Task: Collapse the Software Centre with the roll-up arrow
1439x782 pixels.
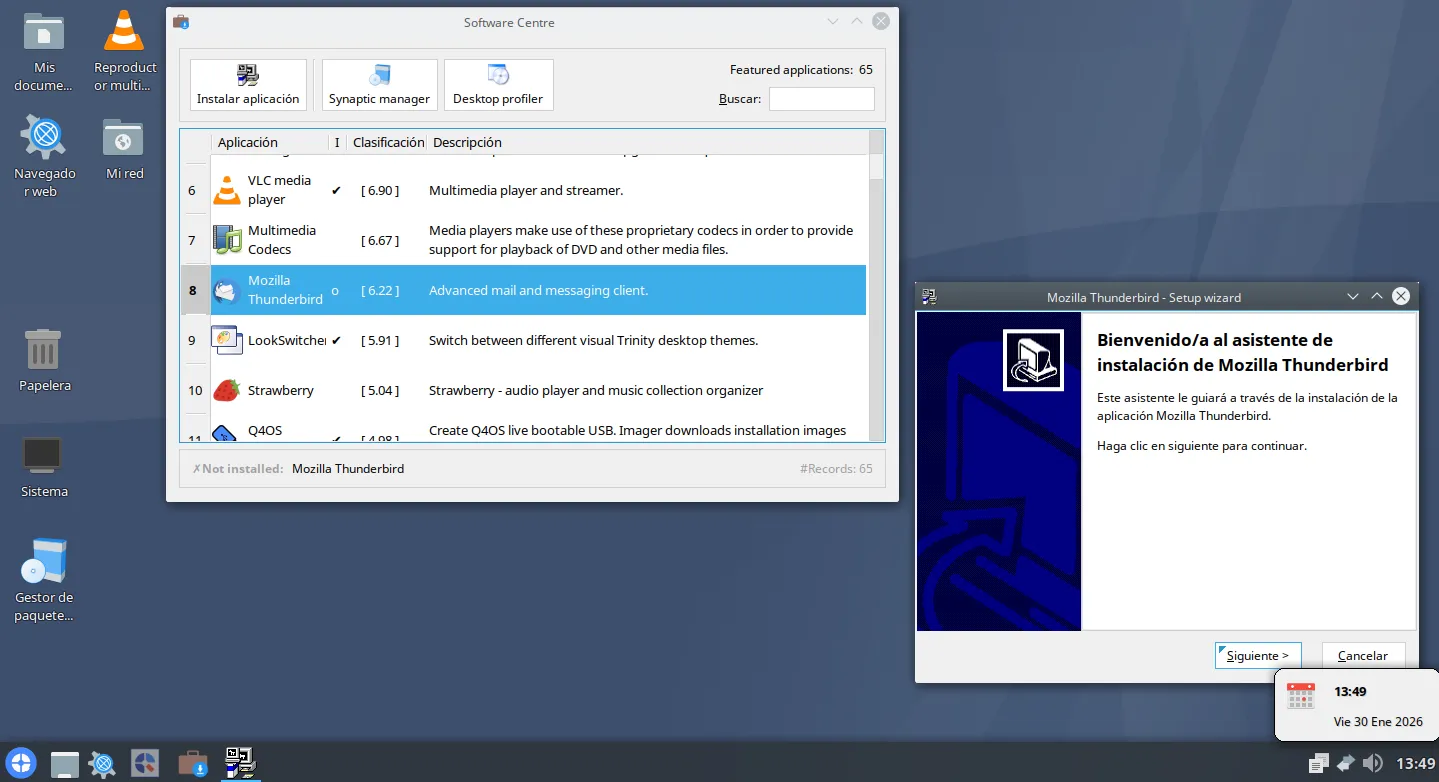Action: (x=856, y=21)
